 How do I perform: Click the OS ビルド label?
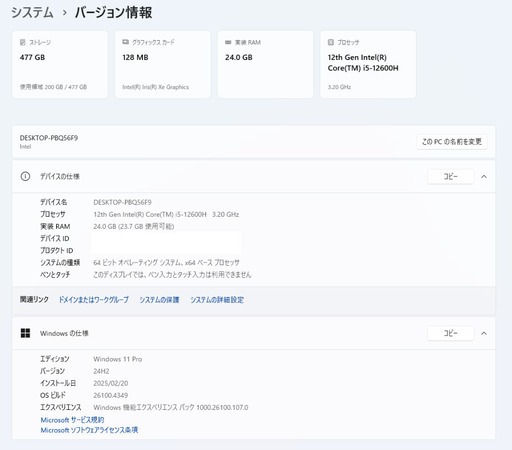coord(53,395)
